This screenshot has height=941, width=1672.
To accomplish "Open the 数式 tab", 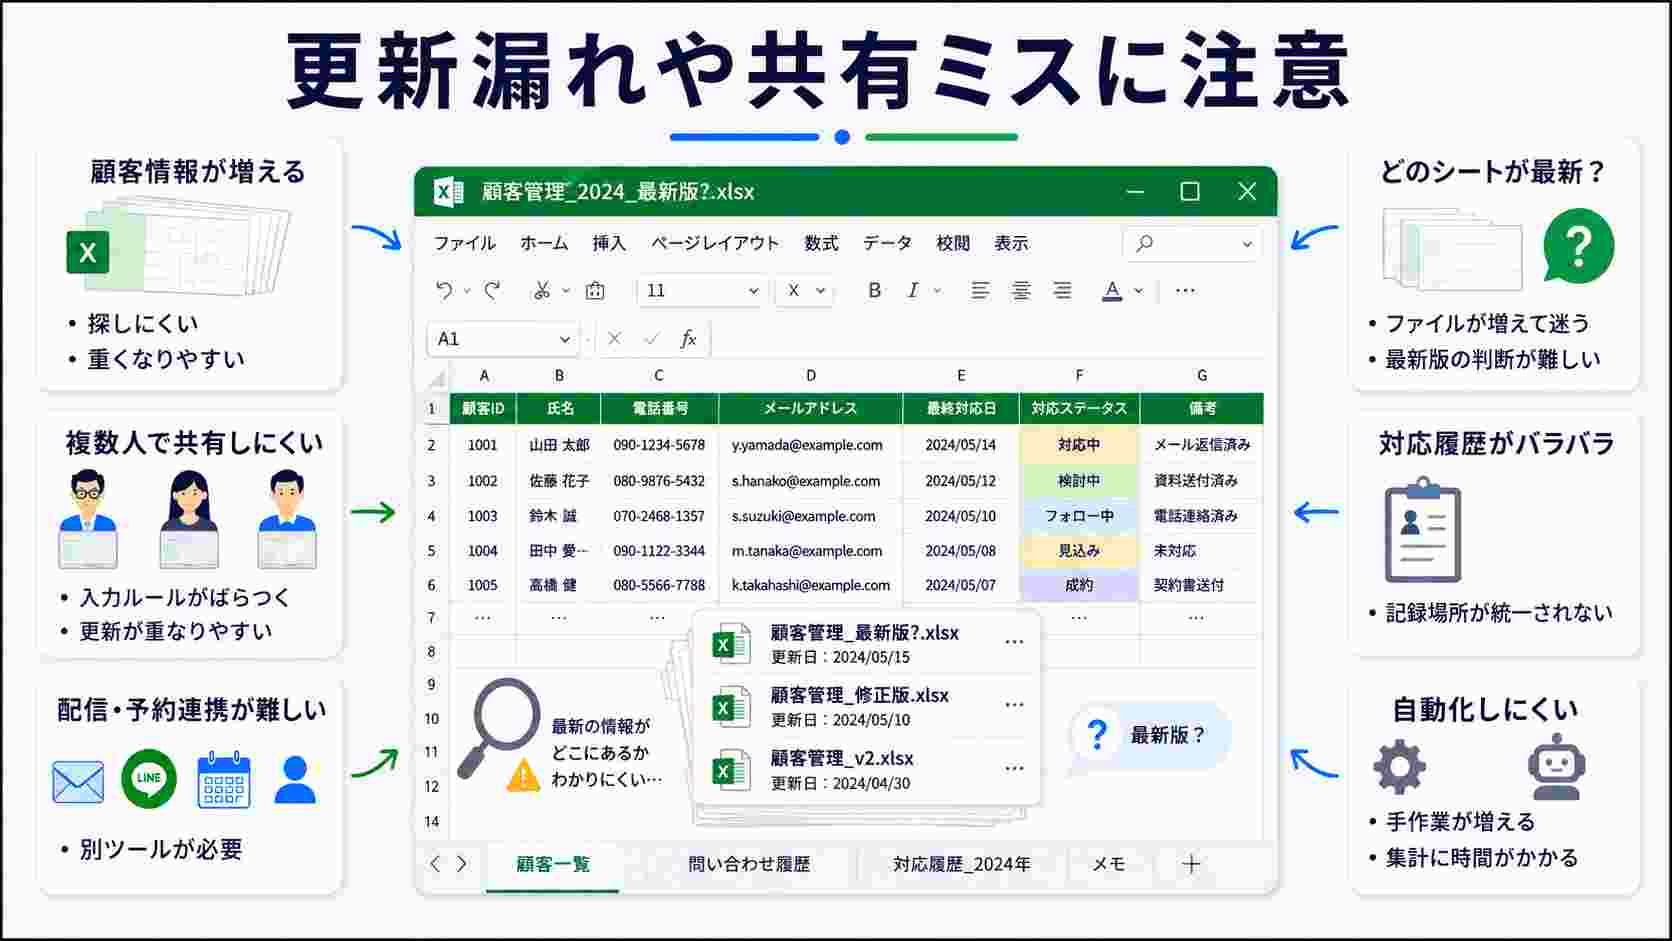I will 821,243.
